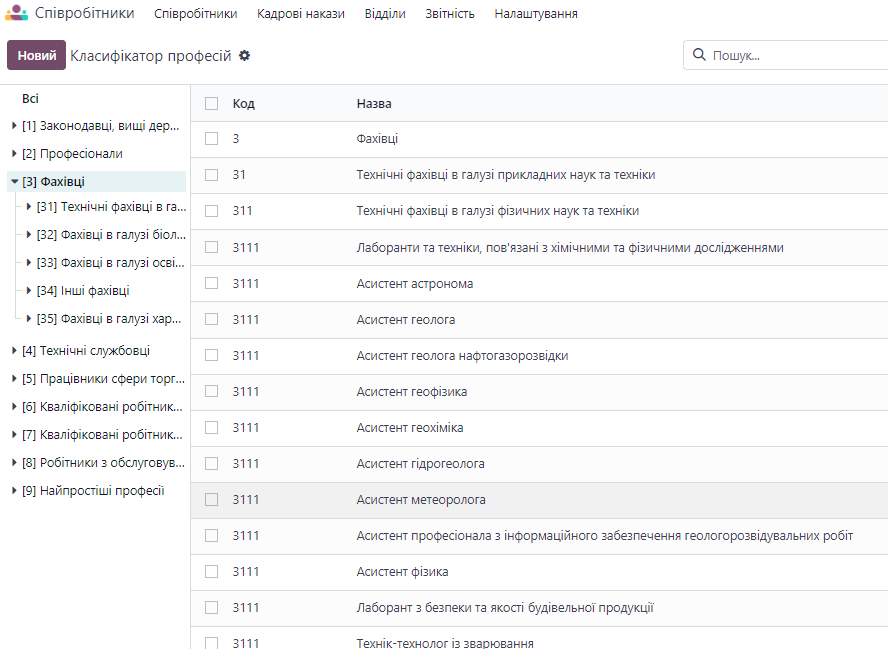Select the checkbox for code 31 row
Viewport: 888px width, 649px height.
(x=211, y=175)
